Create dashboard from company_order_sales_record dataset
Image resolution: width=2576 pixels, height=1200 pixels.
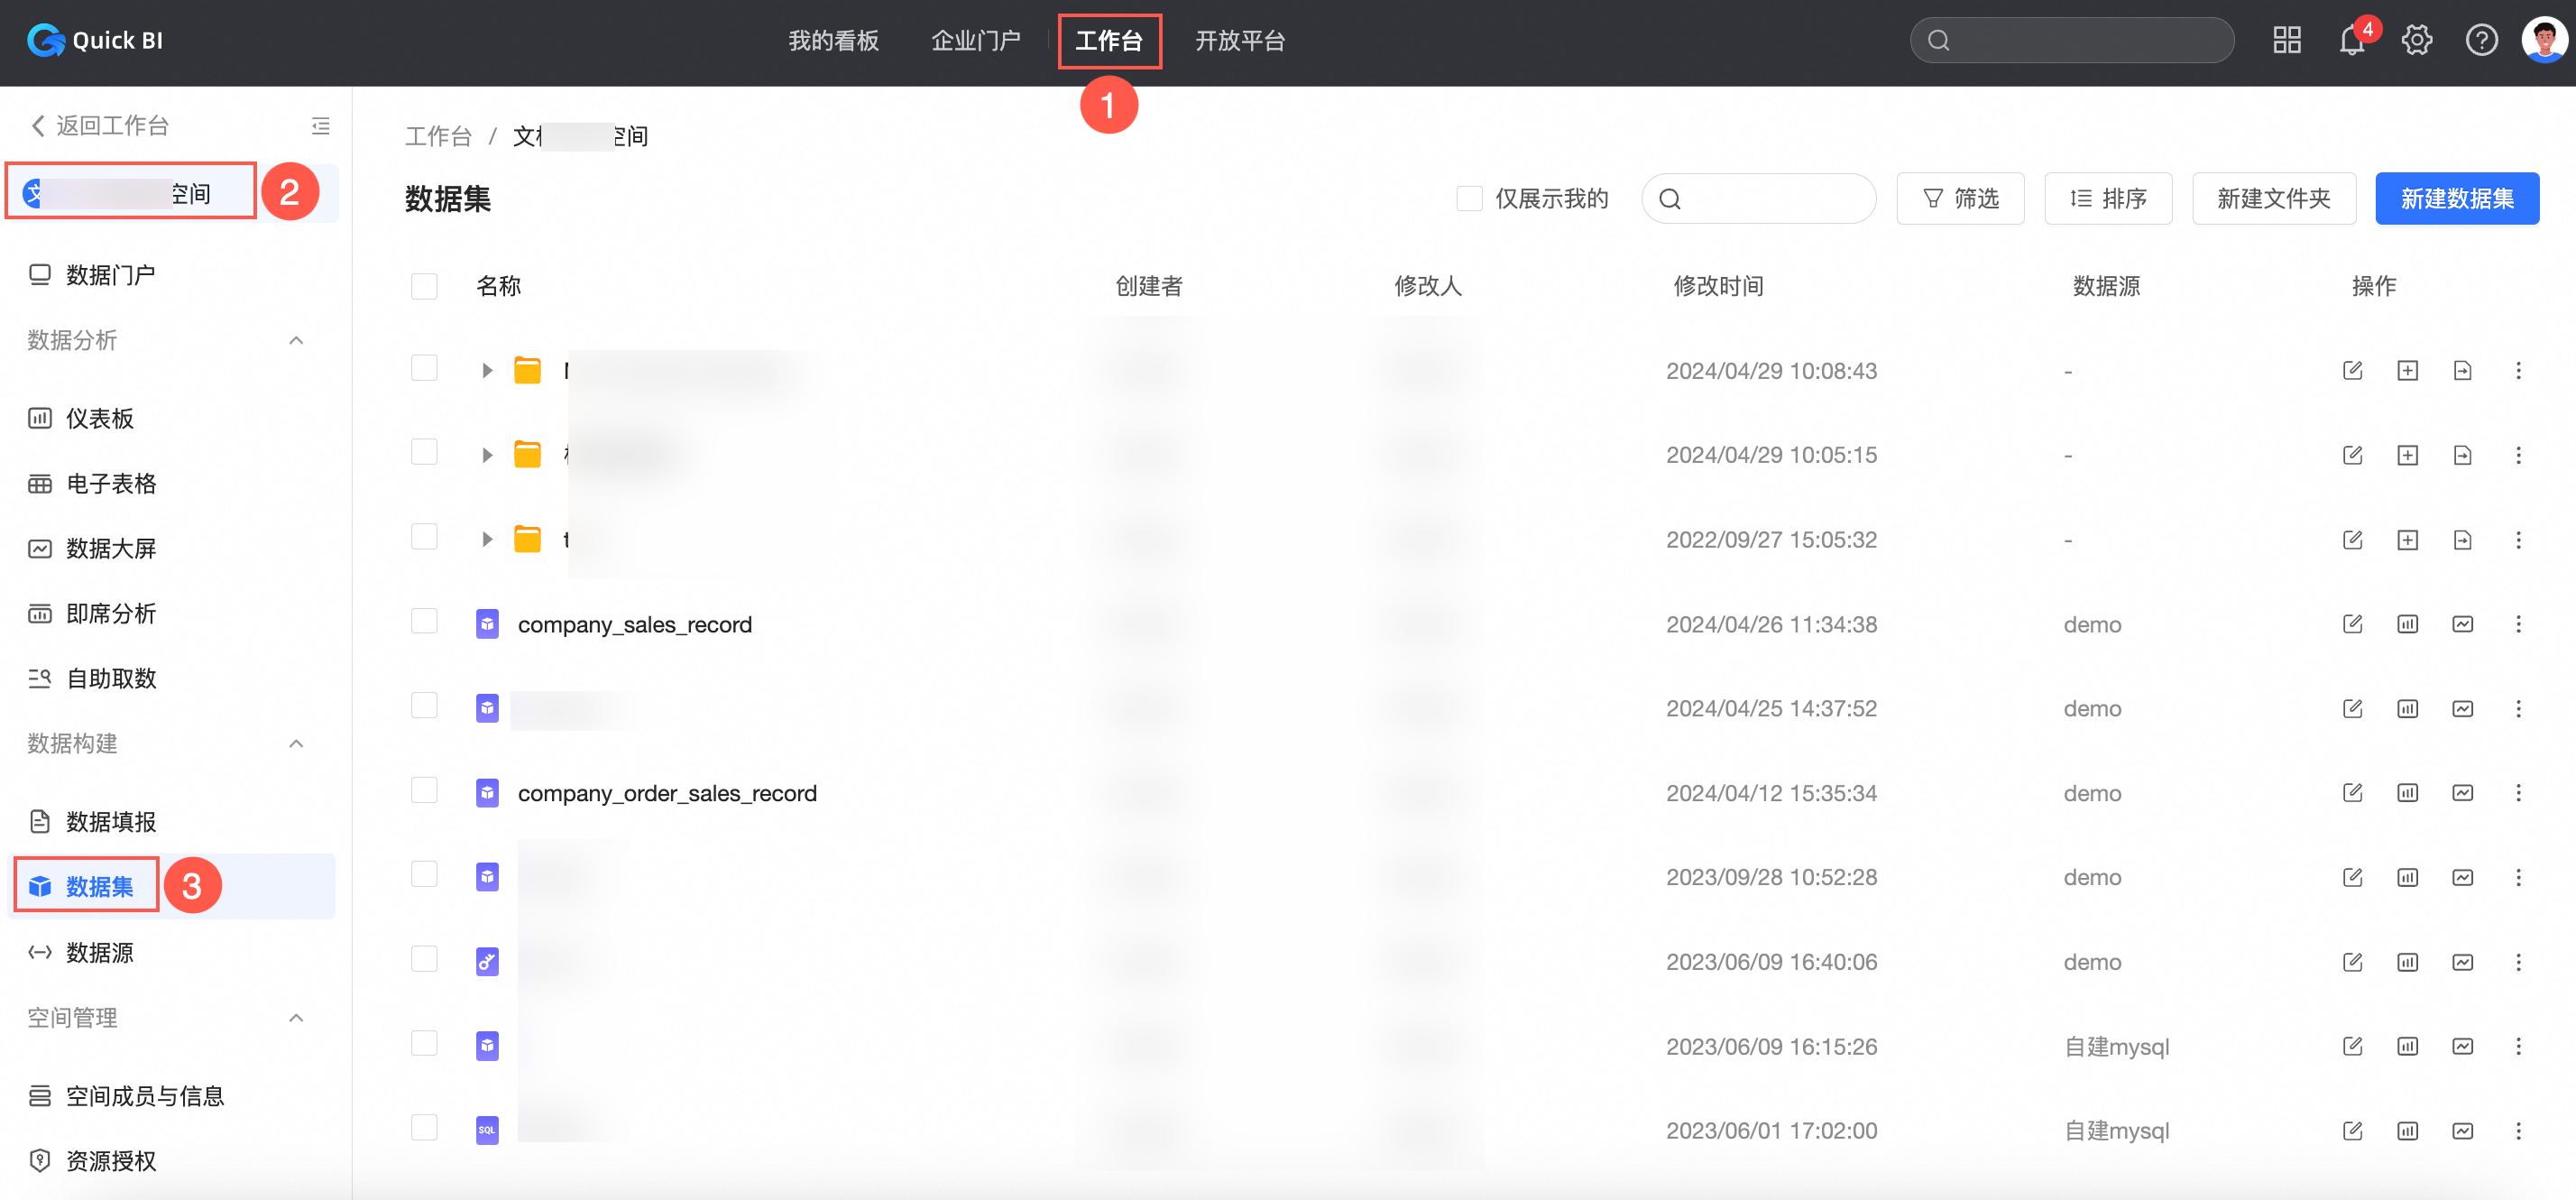coord(2407,793)
